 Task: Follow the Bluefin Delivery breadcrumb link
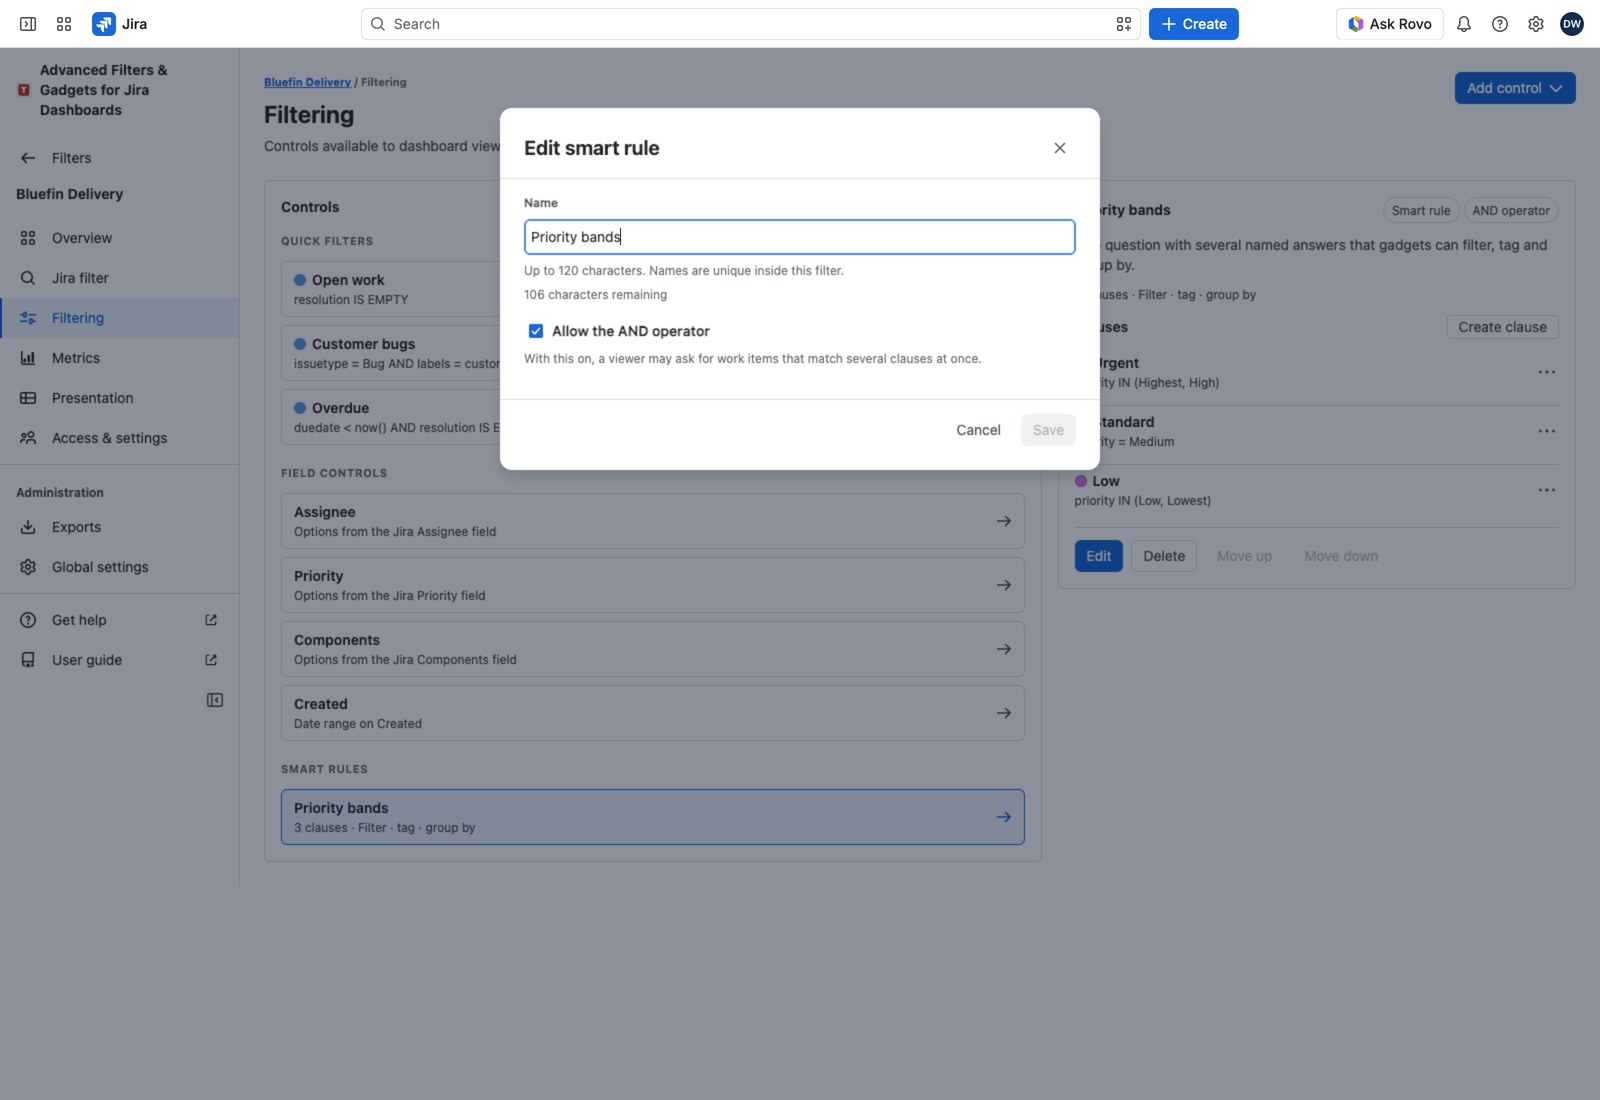(307, 82)
